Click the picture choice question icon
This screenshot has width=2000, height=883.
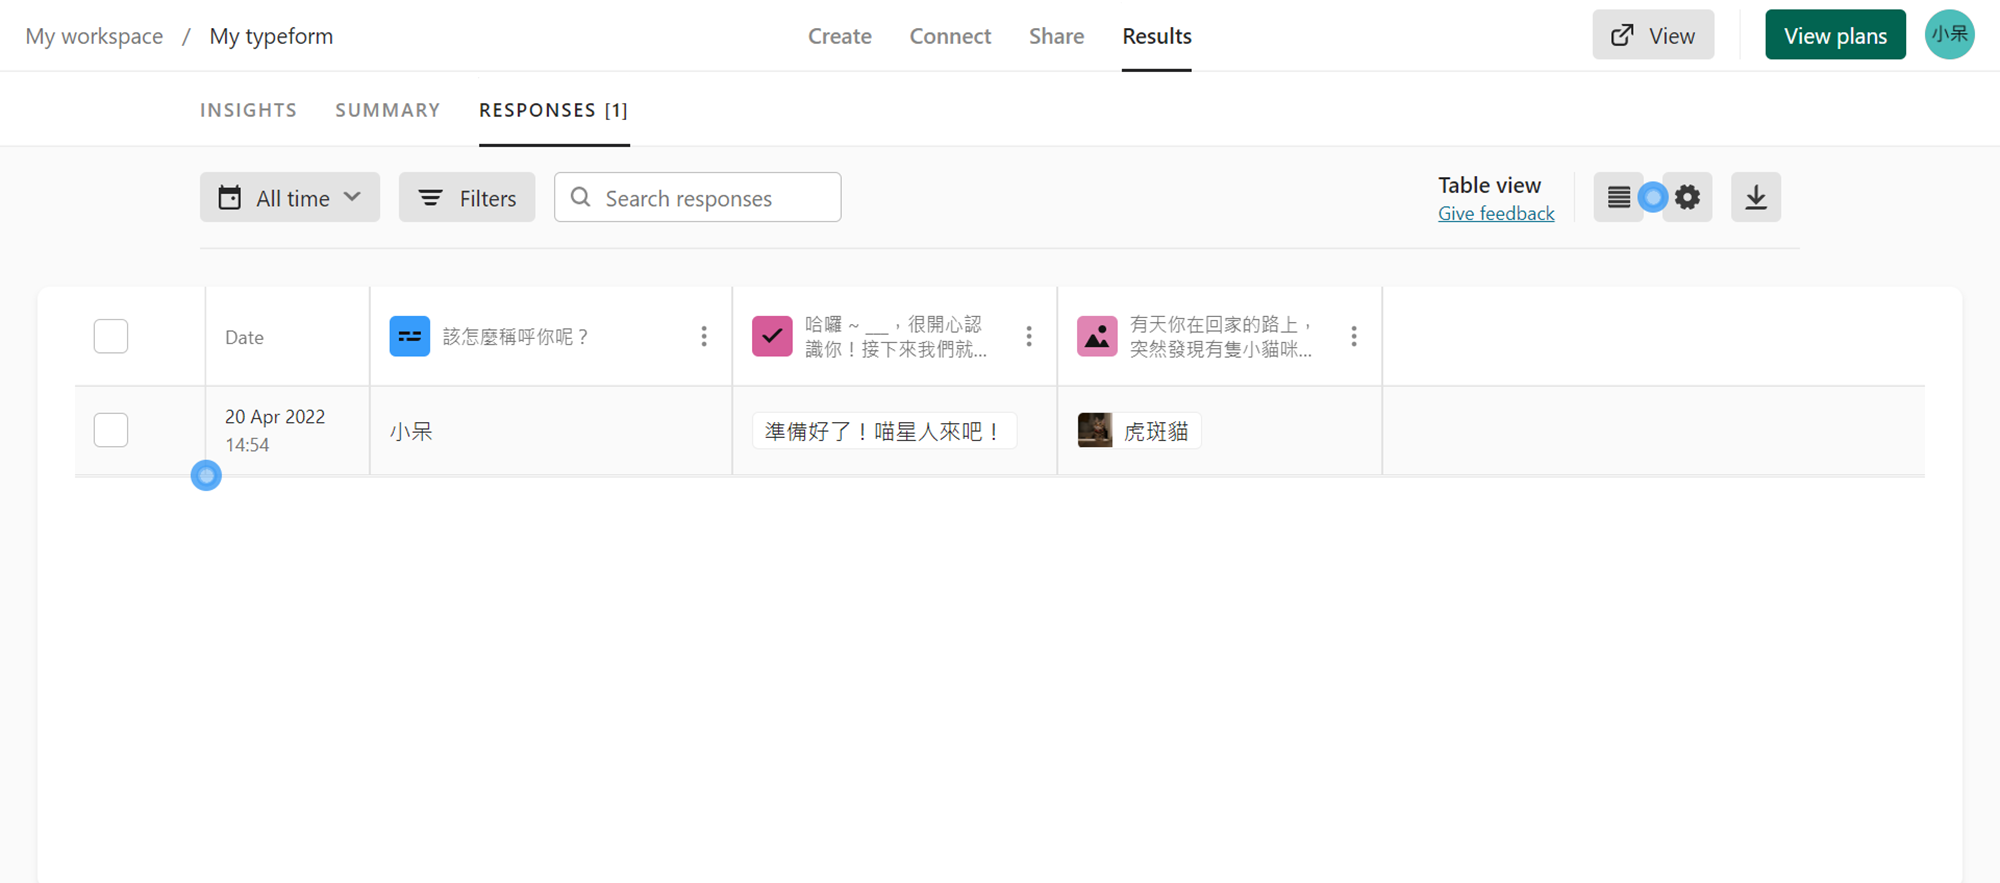1097,336
